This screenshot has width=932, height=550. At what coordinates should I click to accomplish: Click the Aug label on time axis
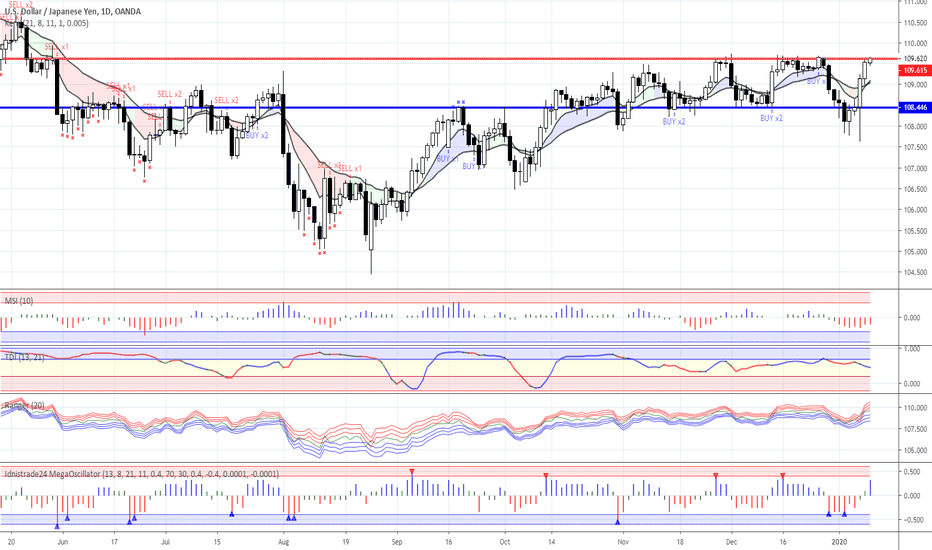tap(283, 539)
